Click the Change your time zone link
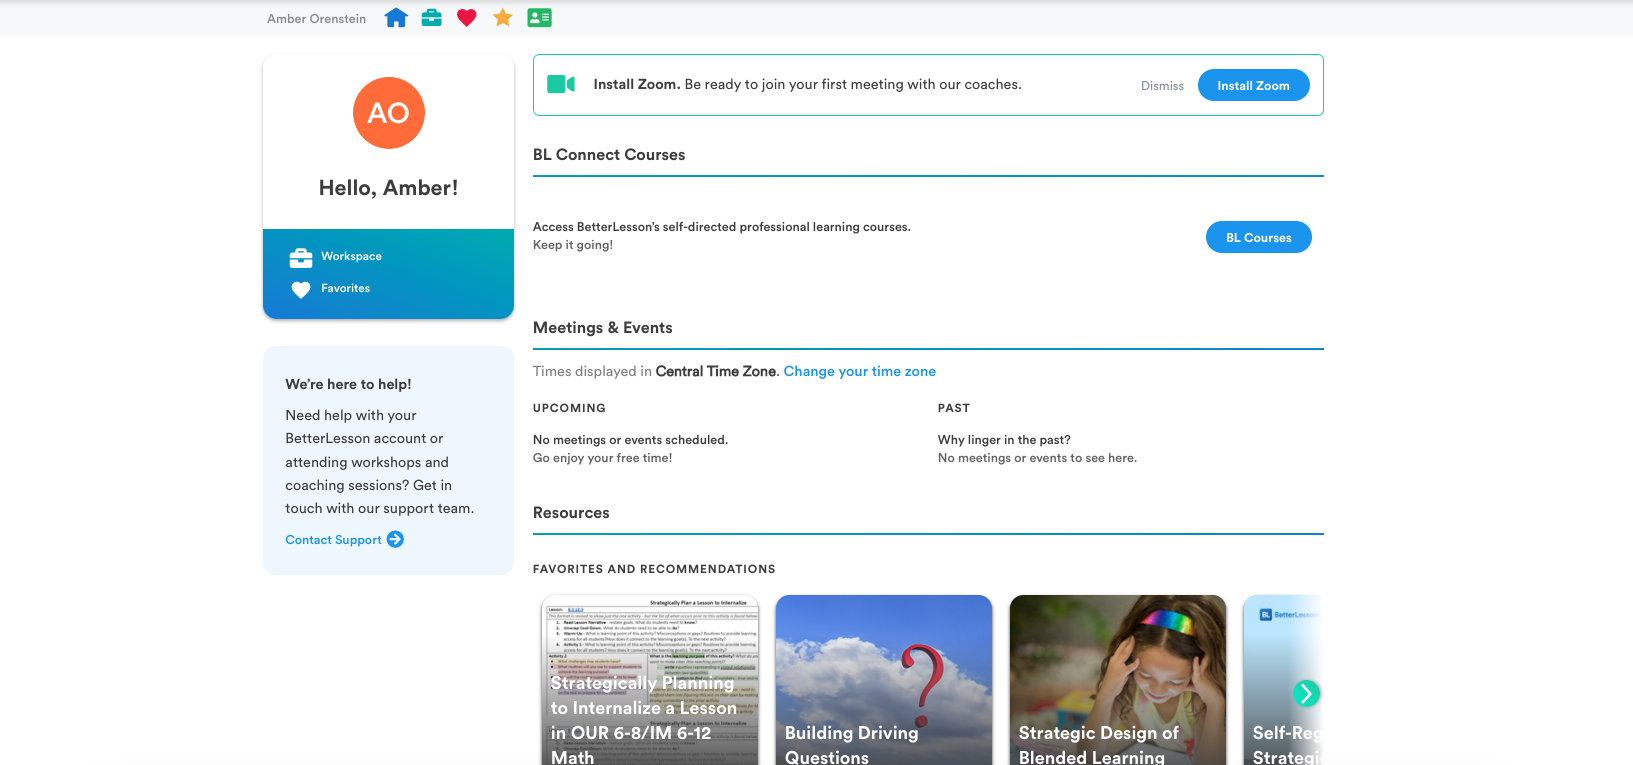Image resolution: width=1633 pixels, height=765 pixels. coord(859,372)
